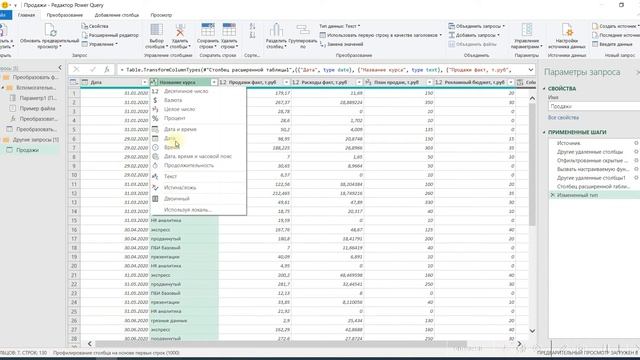640x360 pixels.
Task: Collapse the ПРИМЕНЕННЫЕ ШАГИ section
Action: (x=544, y=132)
